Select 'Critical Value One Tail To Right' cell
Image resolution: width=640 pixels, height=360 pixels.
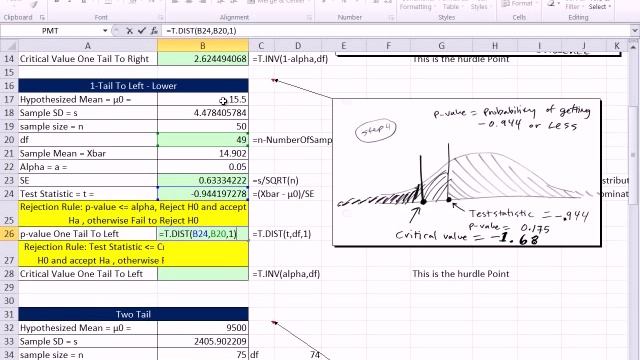(x=88, y=59)
